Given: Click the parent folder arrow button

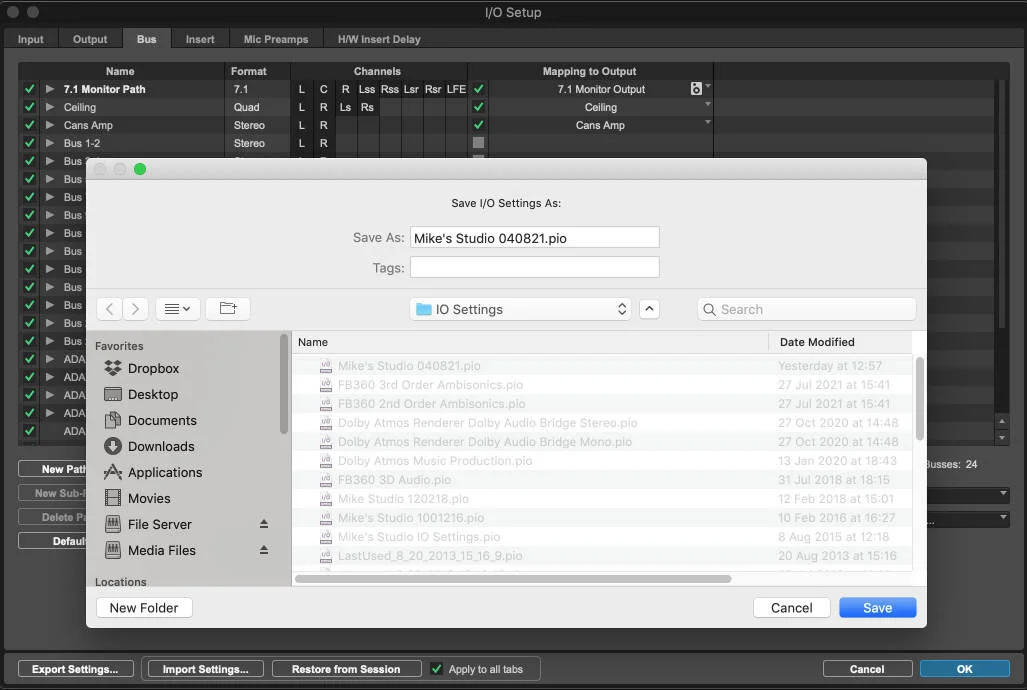Looking at the screenshot, I should point(649,309).
